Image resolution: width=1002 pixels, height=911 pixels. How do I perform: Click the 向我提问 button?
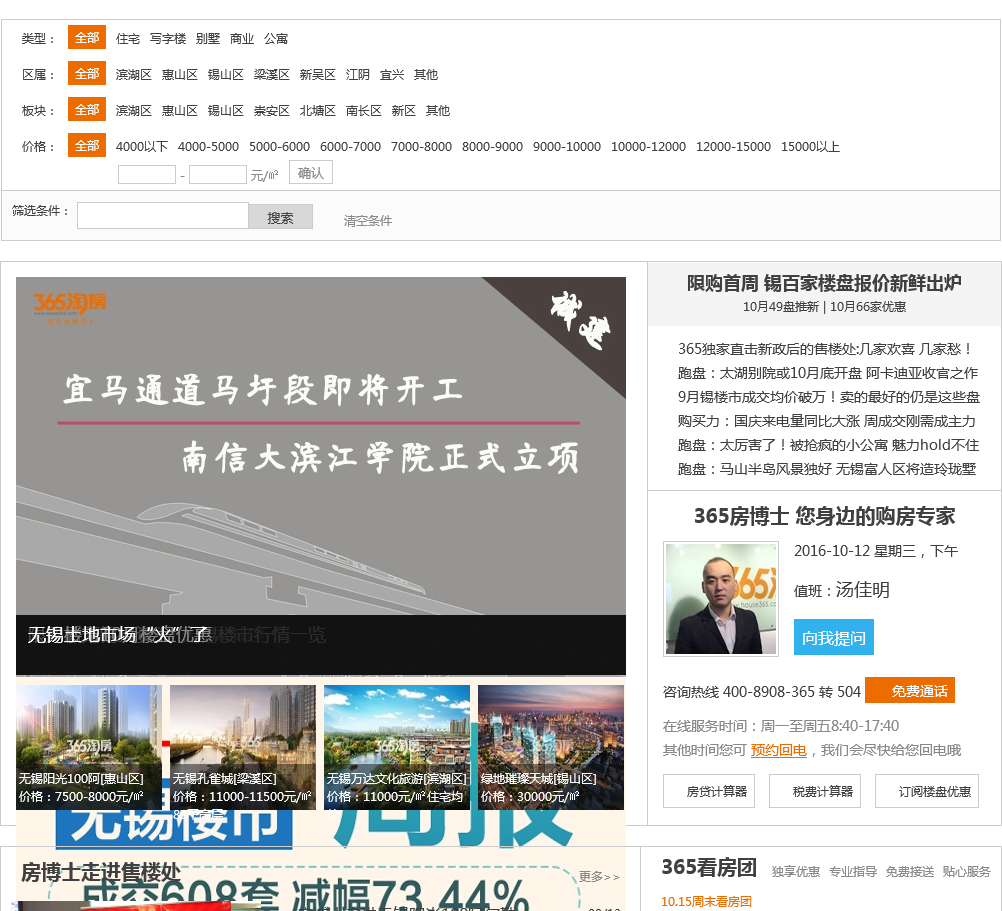coord(833,637)
